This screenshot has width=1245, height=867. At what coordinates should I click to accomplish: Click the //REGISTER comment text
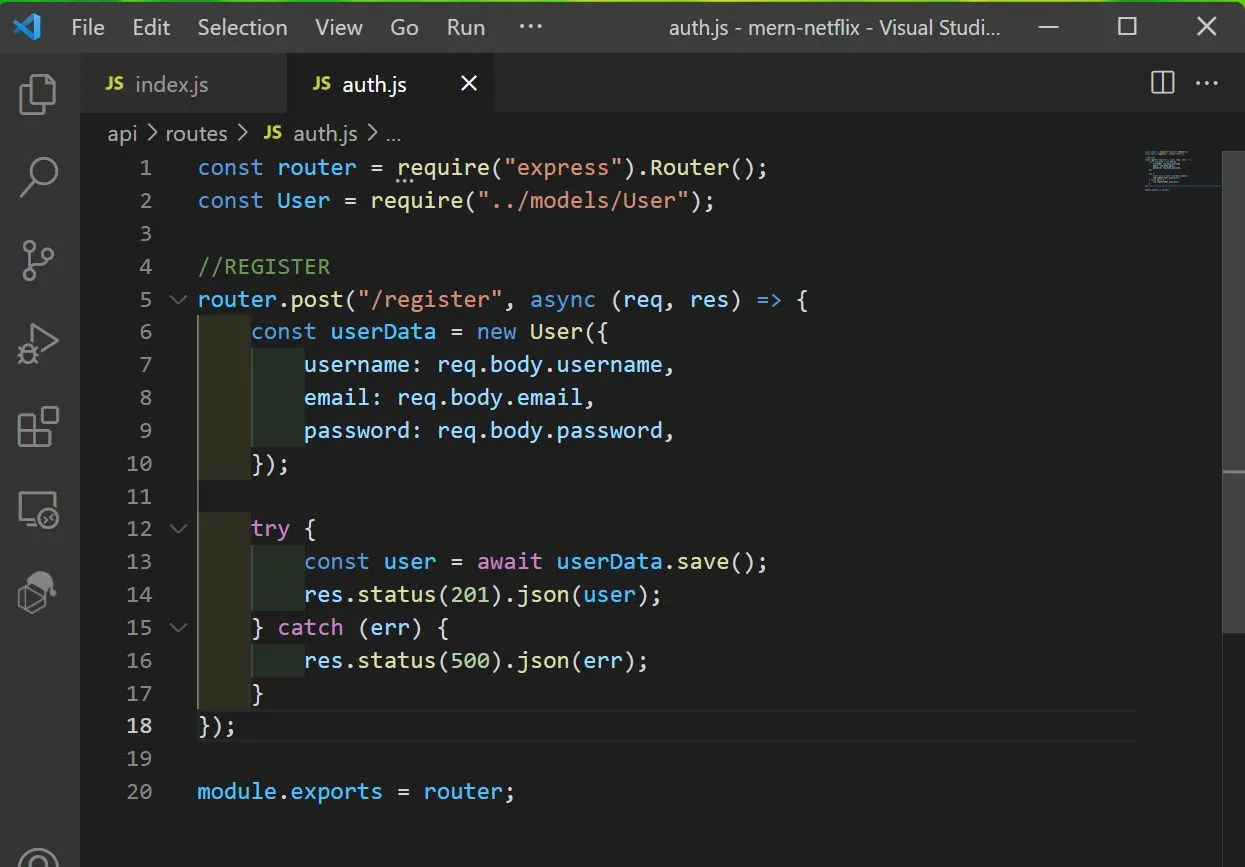click(264, 267)
